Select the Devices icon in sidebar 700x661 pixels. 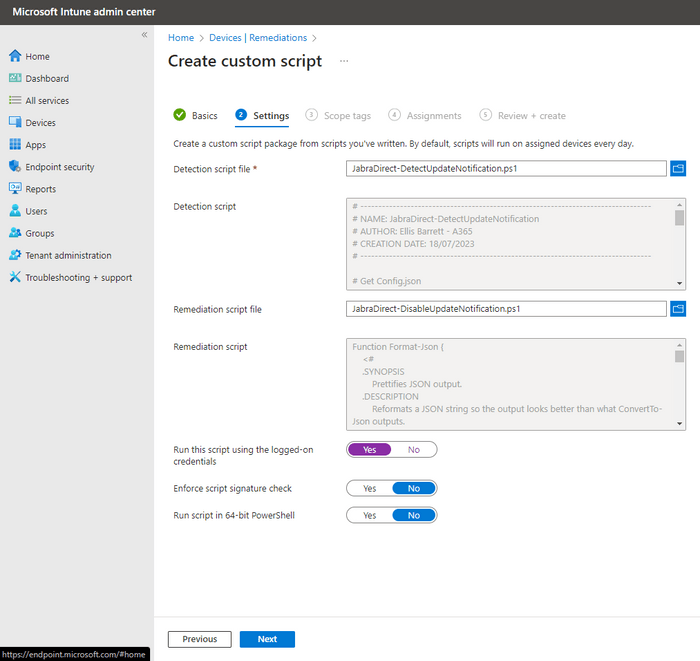15,123
